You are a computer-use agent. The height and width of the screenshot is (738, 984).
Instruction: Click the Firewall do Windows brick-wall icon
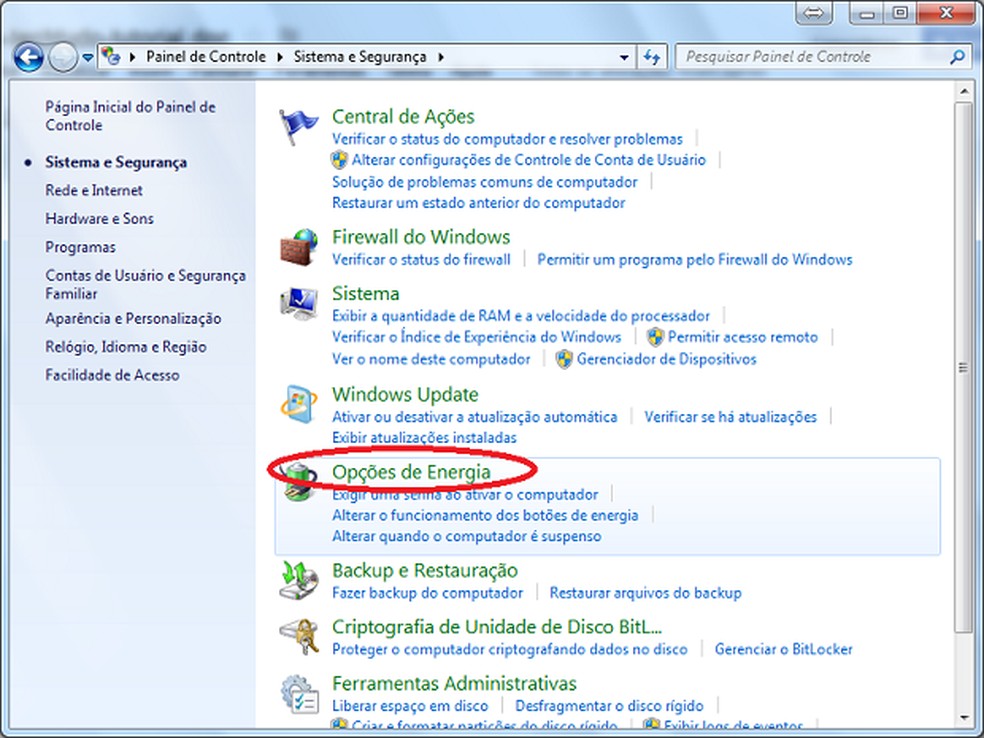coord(298,249)
